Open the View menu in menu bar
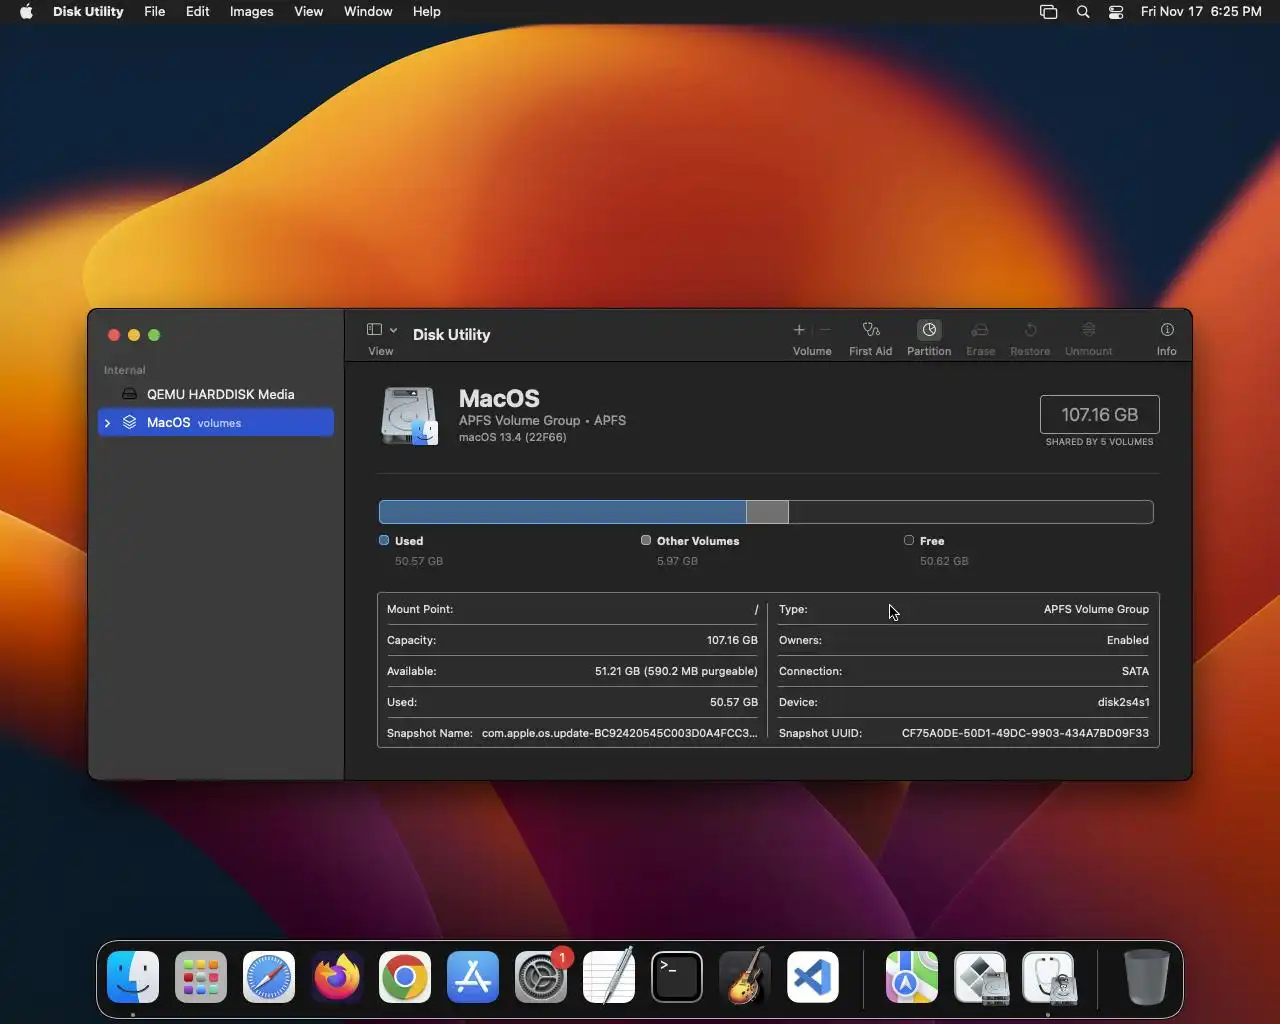1280x1024 pixels. (x=309, y=12)
